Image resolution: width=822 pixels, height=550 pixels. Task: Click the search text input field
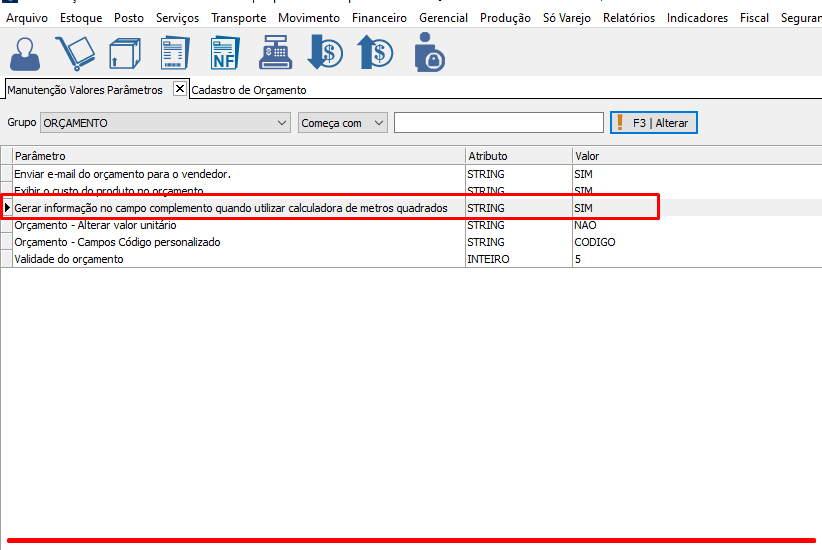pyautogui.click(x=498, y=123)
